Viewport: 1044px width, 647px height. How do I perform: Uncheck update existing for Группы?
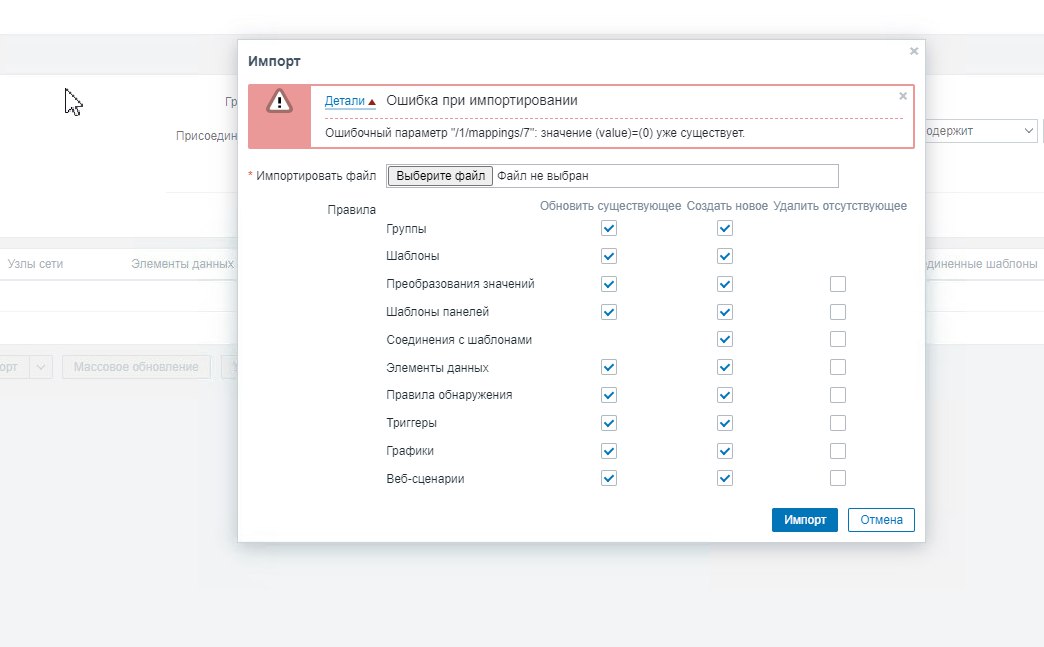click(x=609, y=229)
